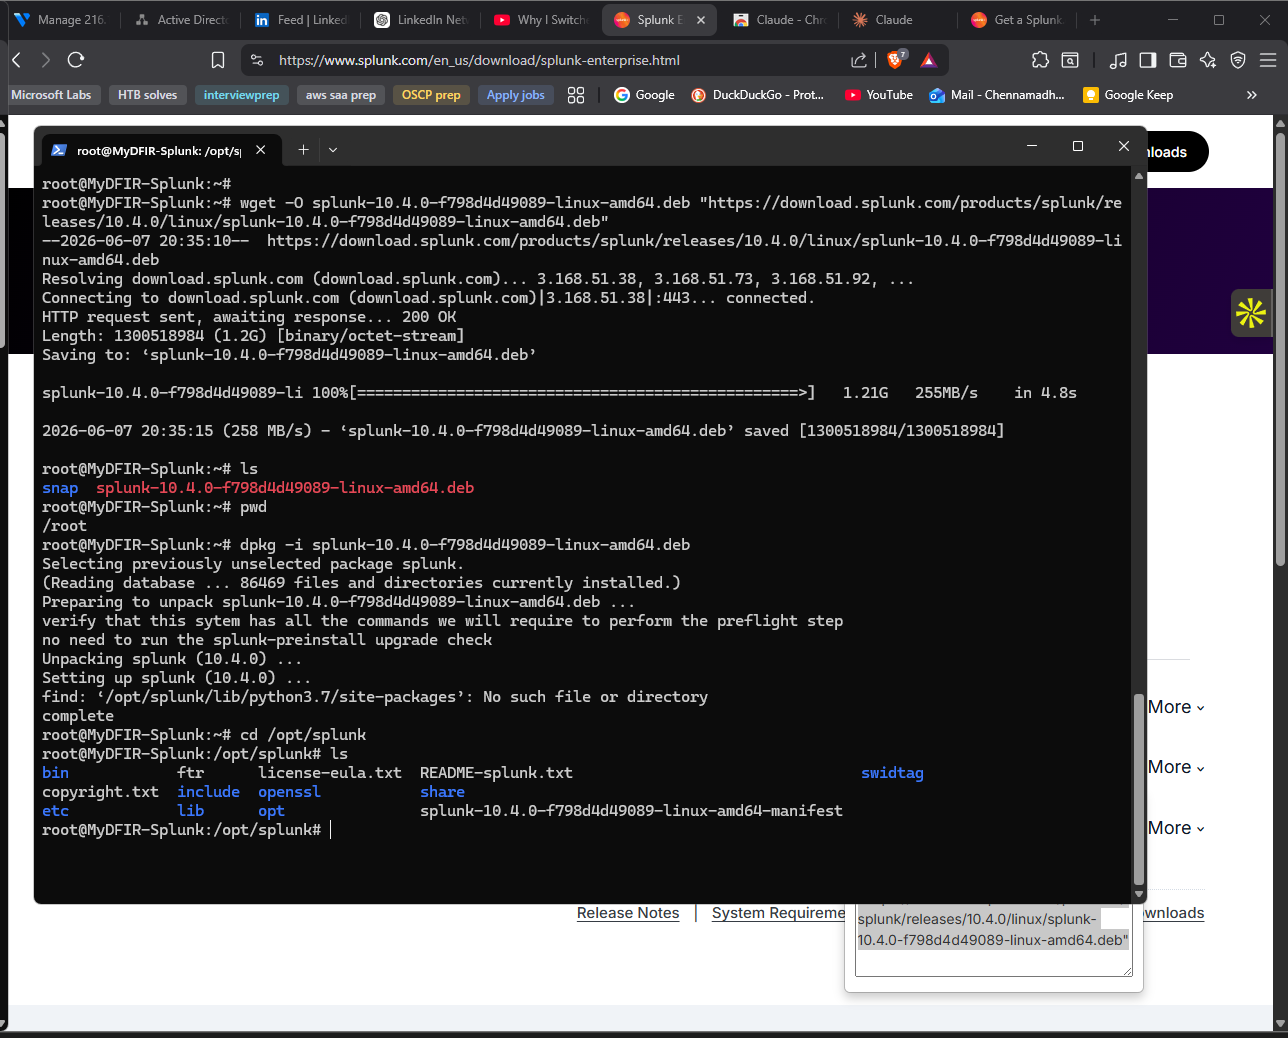
Task: Open the Leo AI sparkle icon
Action: point(1208,60)
